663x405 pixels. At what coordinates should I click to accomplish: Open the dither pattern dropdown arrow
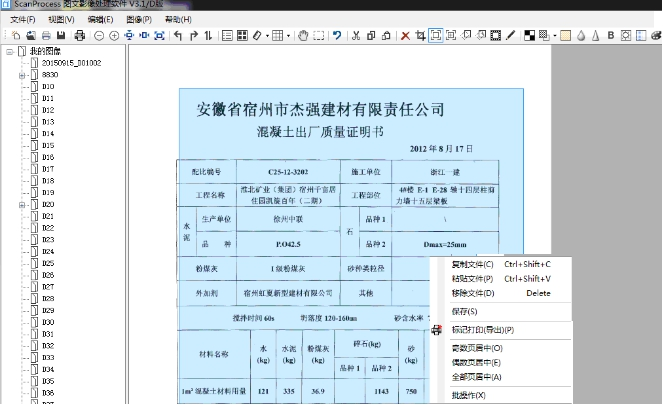(554, 36)
